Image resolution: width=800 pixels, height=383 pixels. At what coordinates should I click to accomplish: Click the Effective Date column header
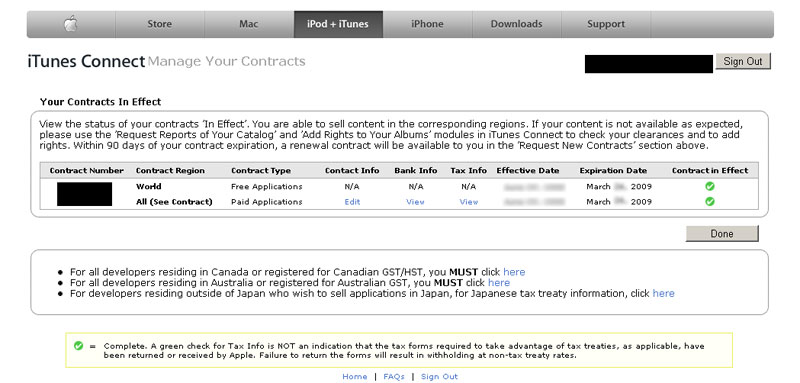[528, 171]
